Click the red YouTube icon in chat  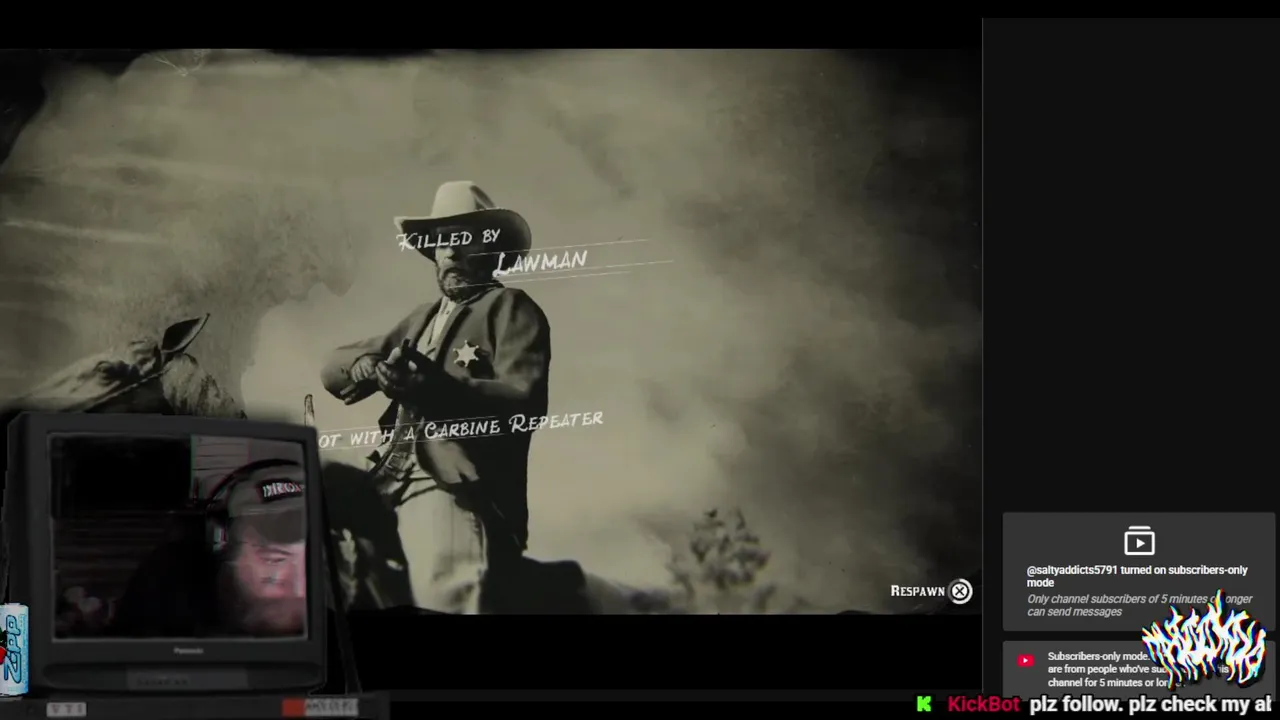tap(1025, 660)
